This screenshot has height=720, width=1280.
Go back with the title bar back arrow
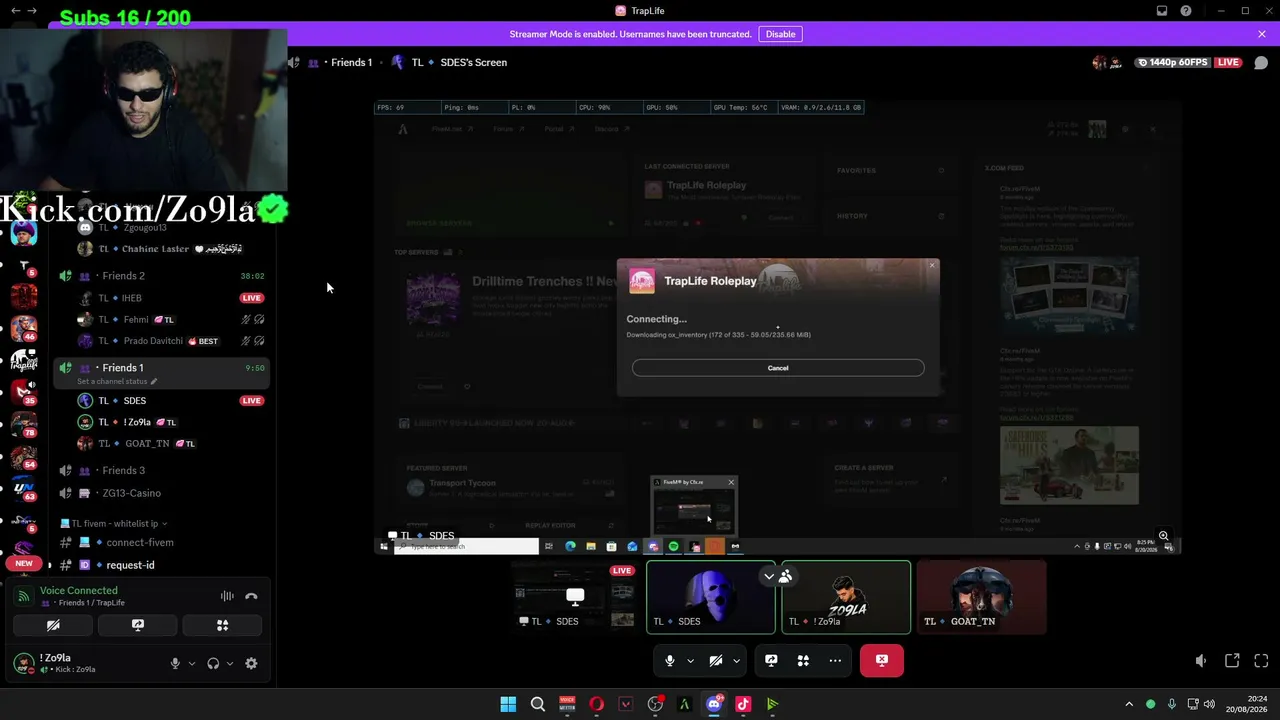coord(15,11)
